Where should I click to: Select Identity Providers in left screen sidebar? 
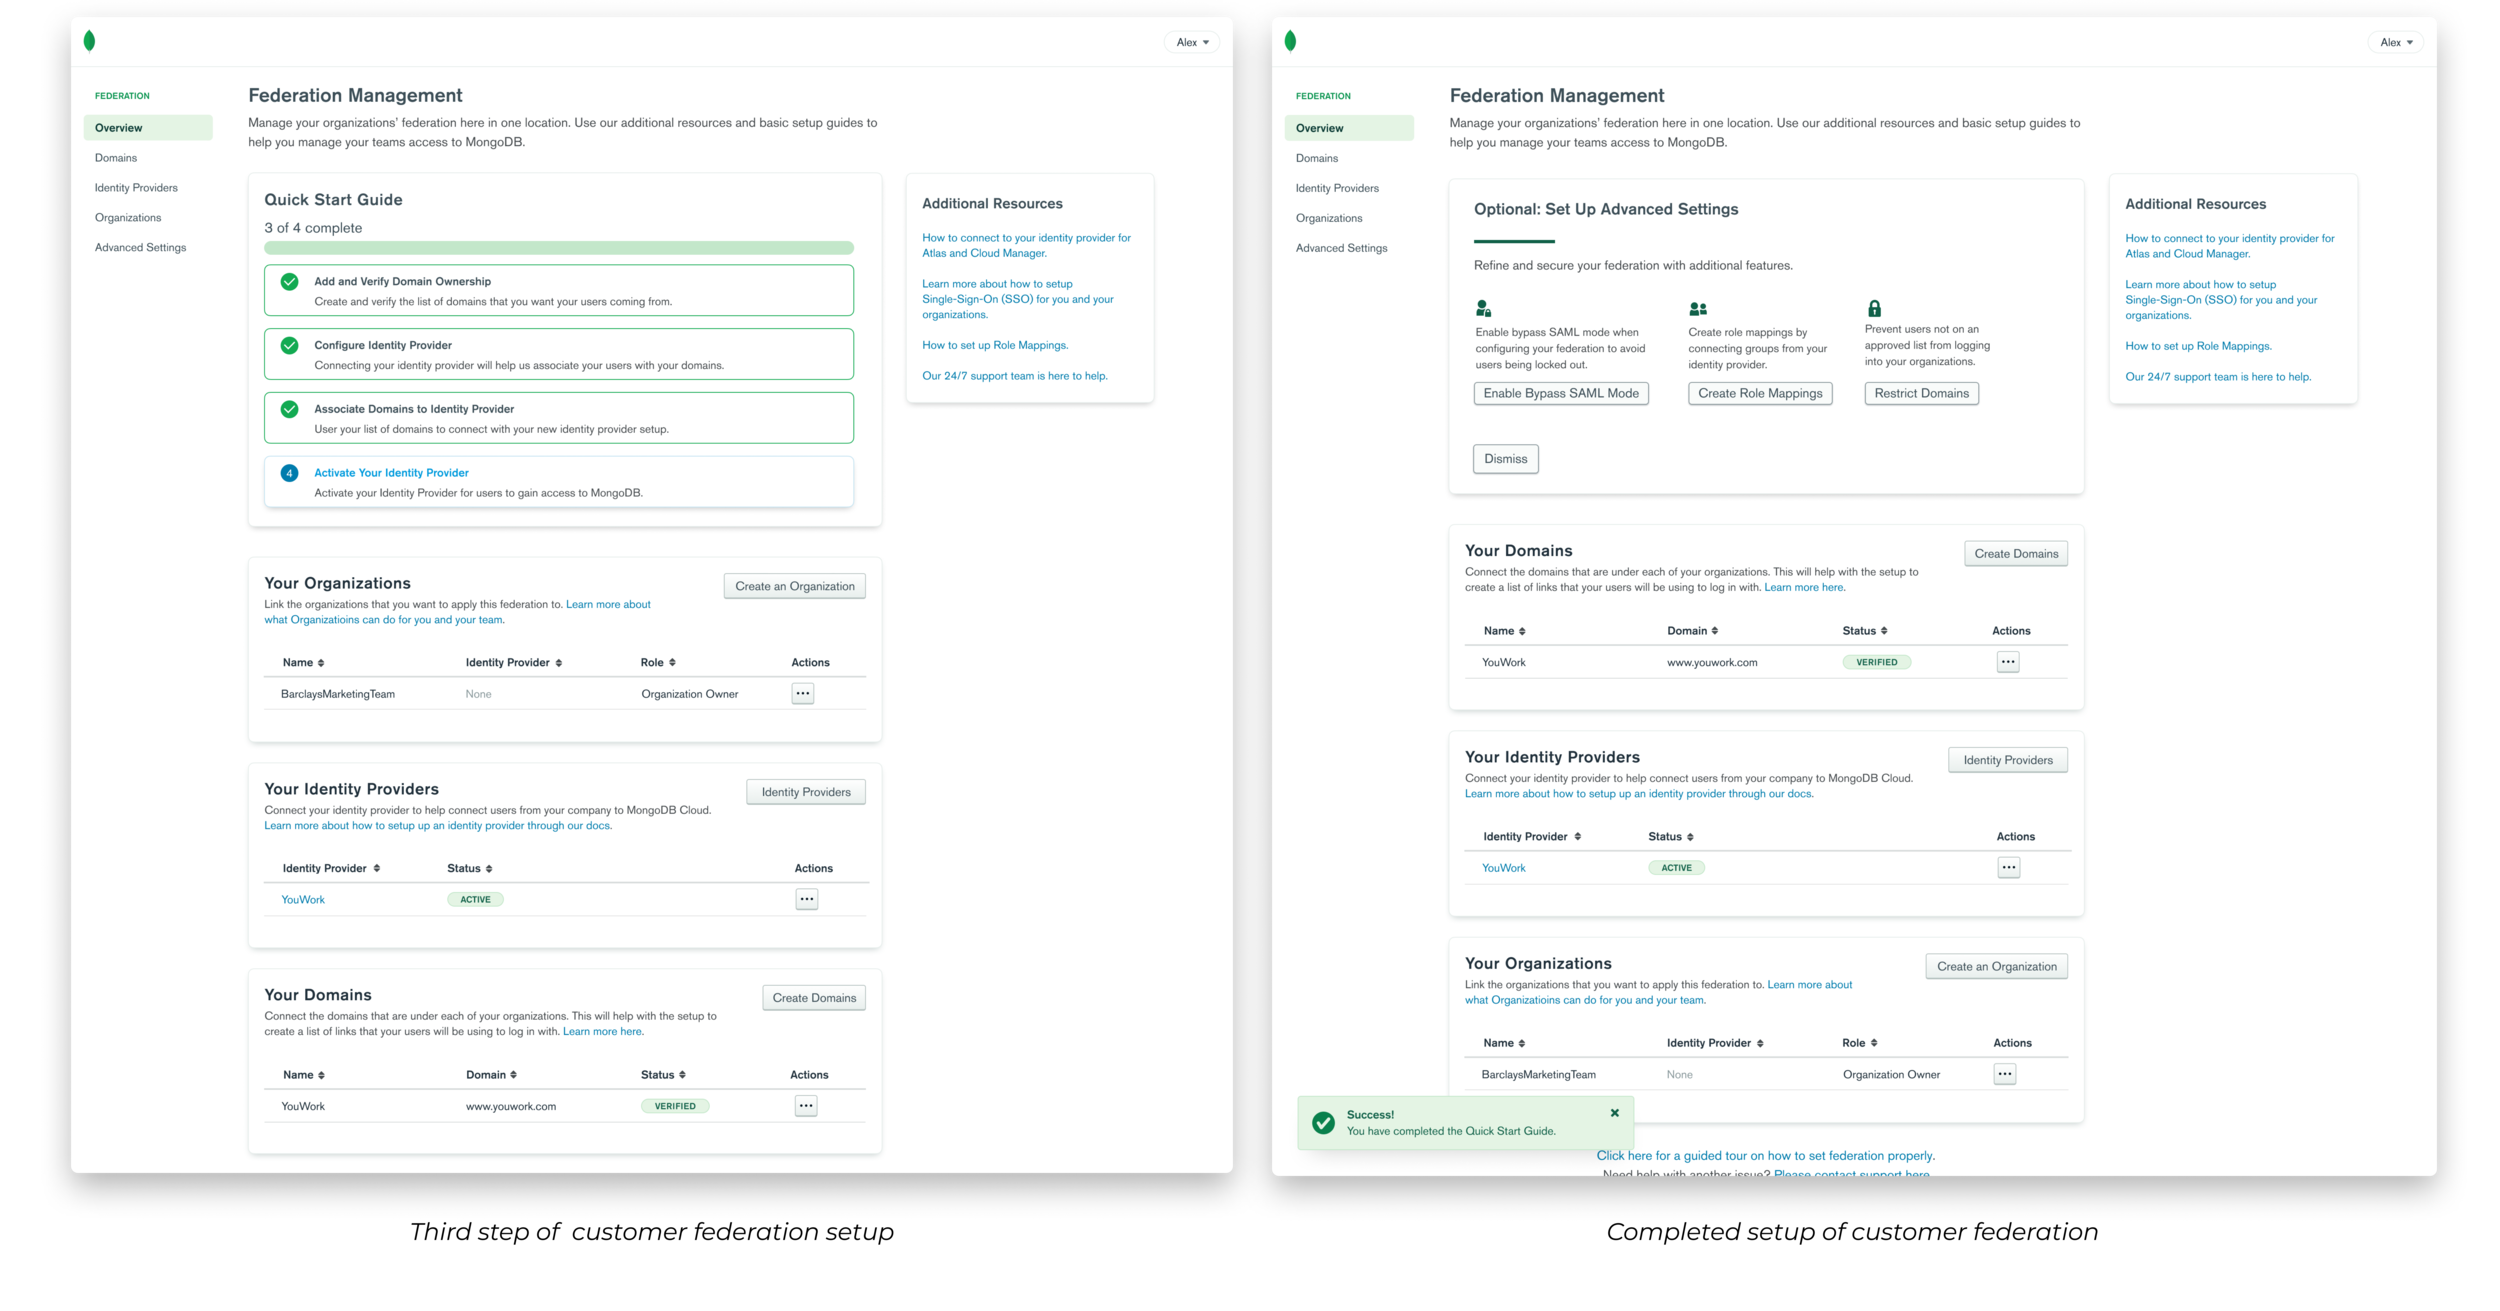[136, 188]
